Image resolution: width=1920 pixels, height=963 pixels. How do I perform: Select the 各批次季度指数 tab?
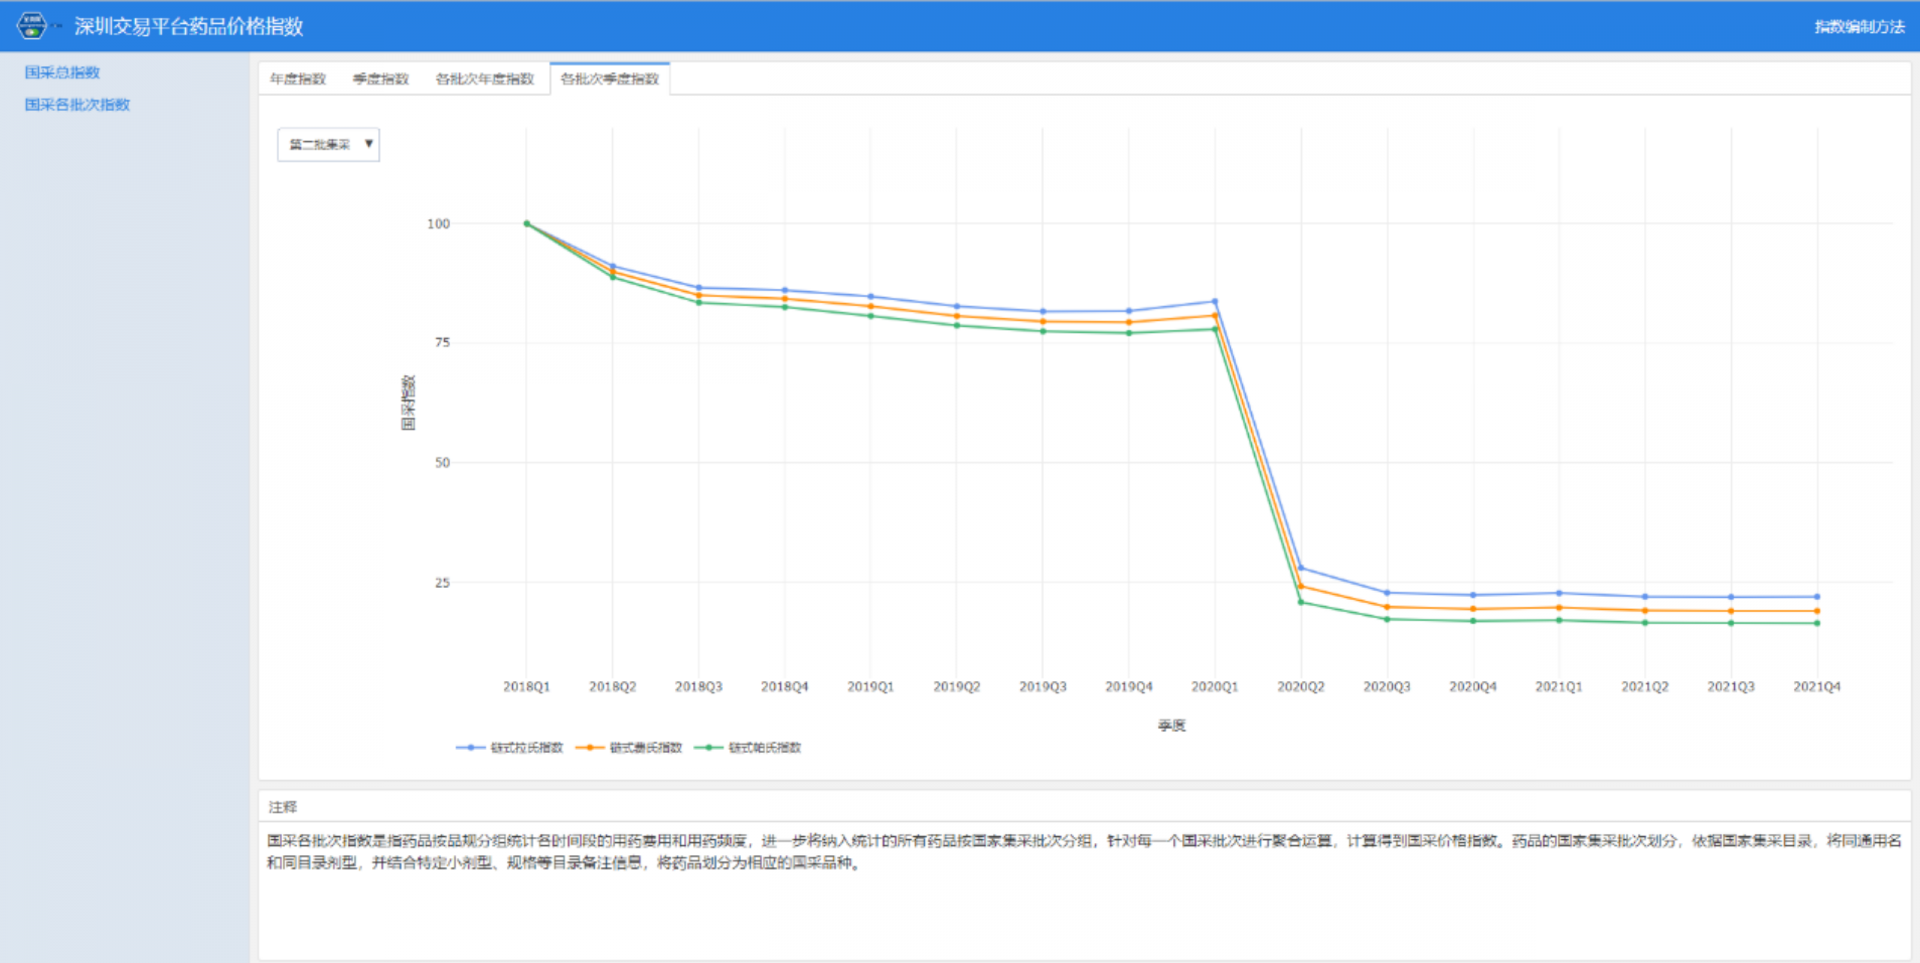610,79
